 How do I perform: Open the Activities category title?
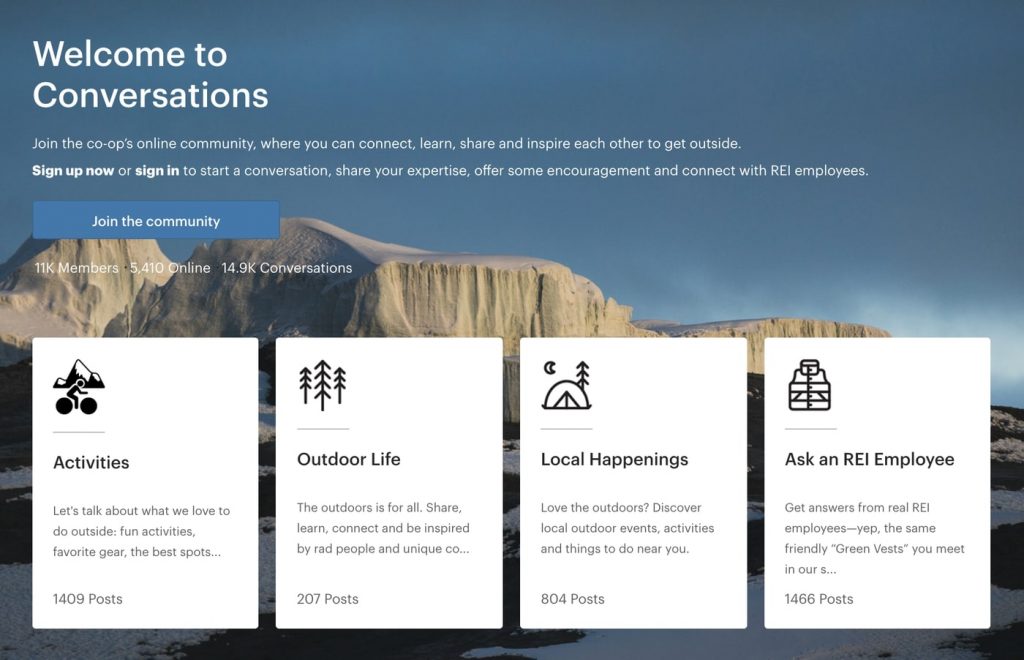click(91, 462)
